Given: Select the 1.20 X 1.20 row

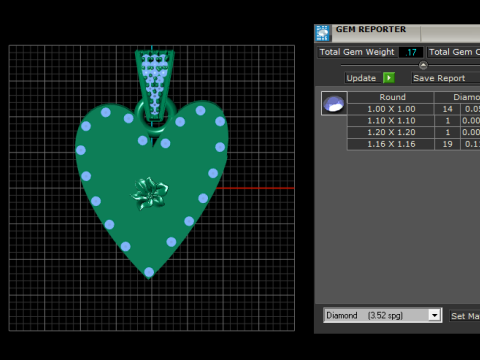Looking at the screenshot, I should pyautogui.click(x=413, y=132).
